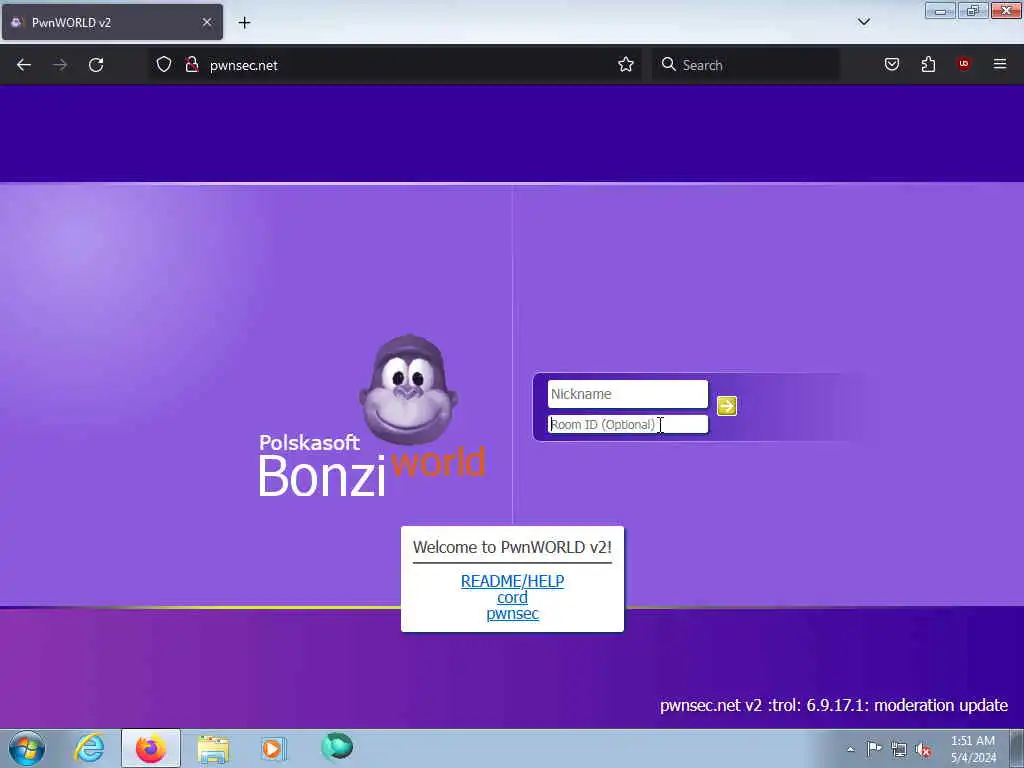Image resolution: width=1024 pixels, height=768 pixels.
Task: Click the Room ID (Optional) field
Action: point(628,424)
